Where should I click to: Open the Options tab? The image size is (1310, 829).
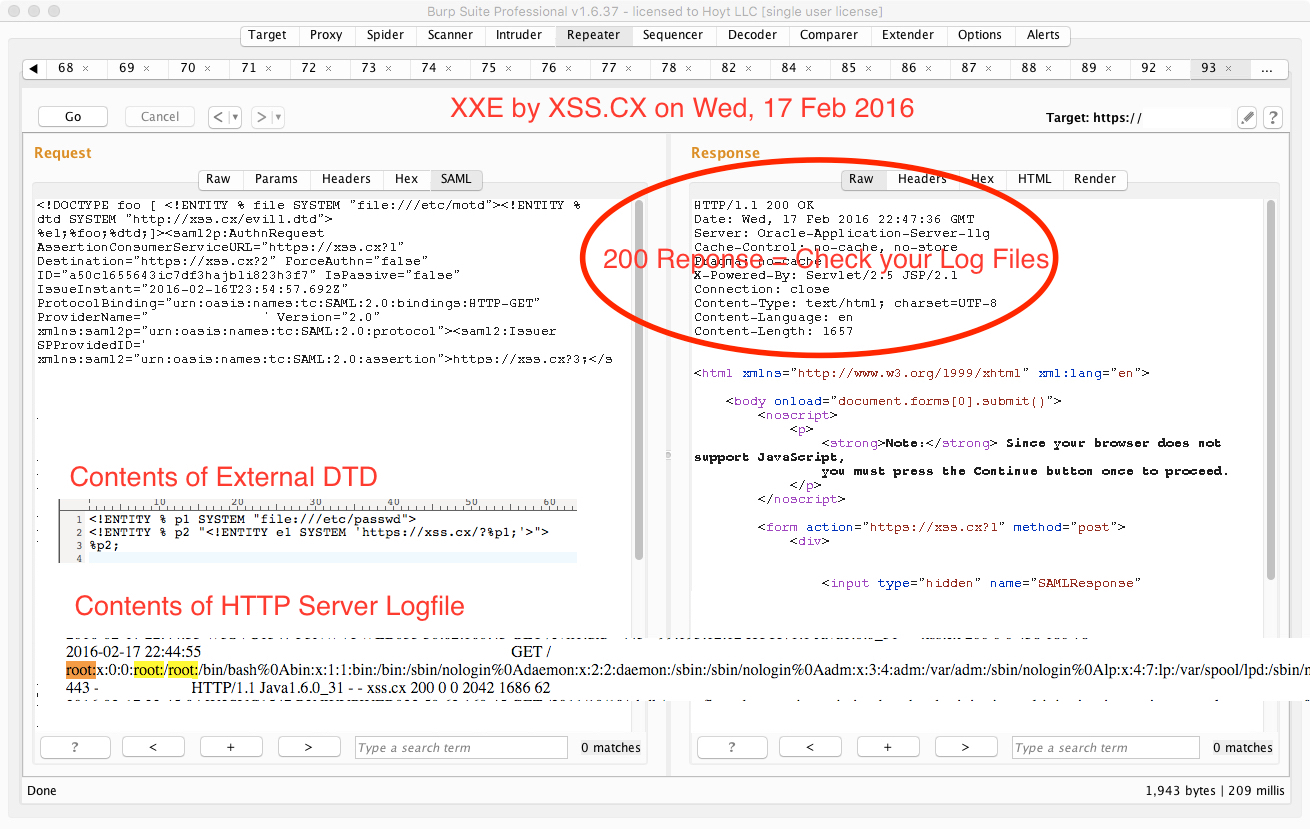pyautogui.click(x=980, y=35)
